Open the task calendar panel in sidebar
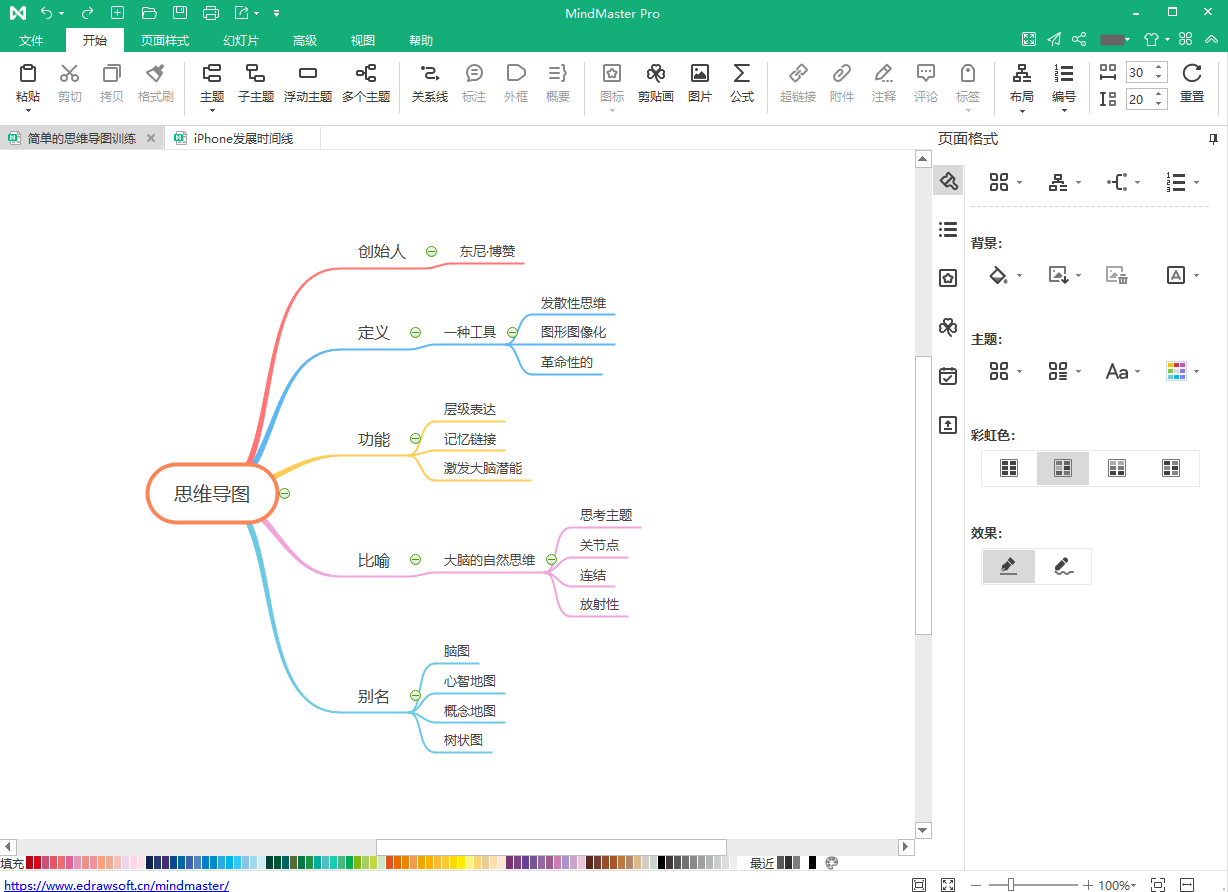1228x892 pixels. click(x=948, y=376)
